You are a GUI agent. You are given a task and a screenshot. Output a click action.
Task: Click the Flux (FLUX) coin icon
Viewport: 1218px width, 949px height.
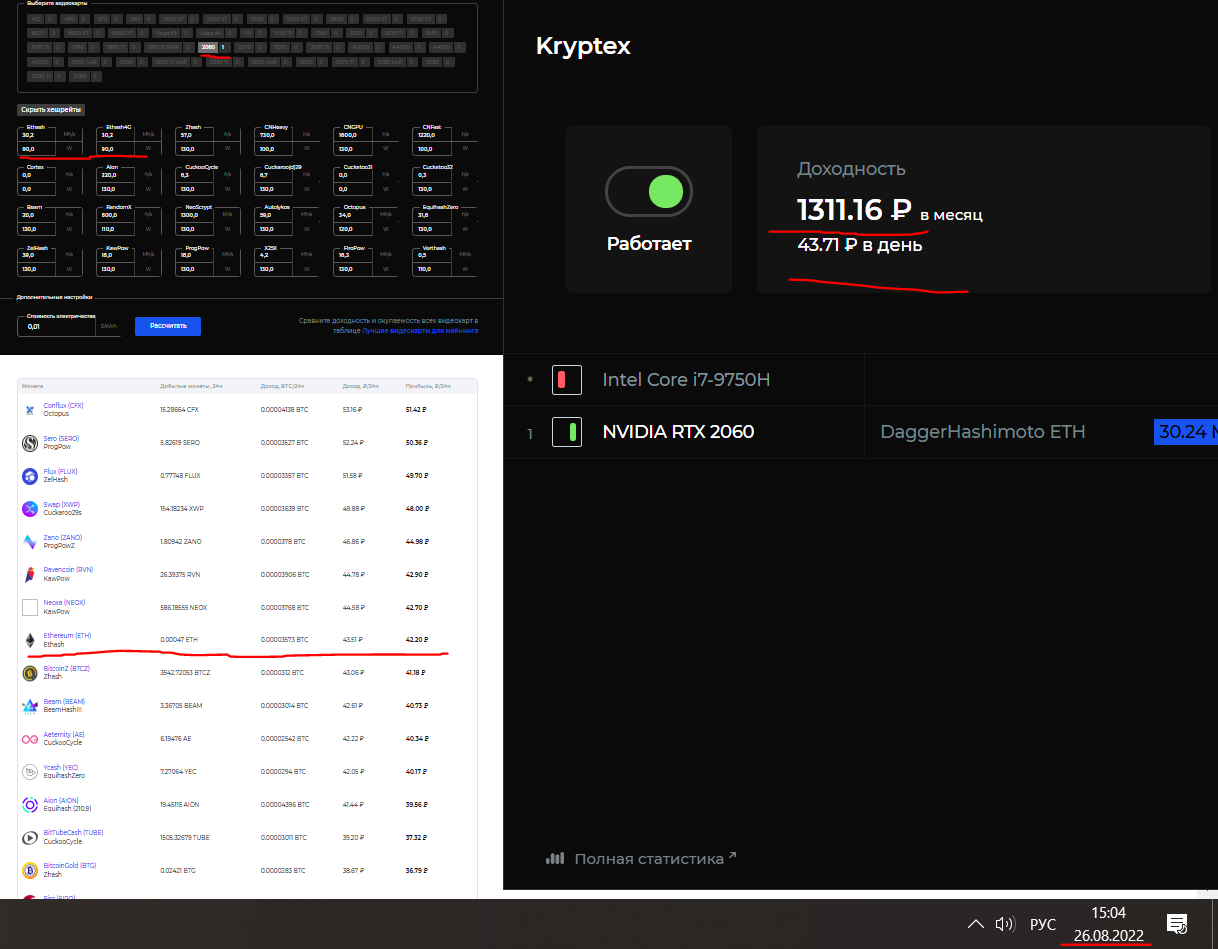(30, 476)
